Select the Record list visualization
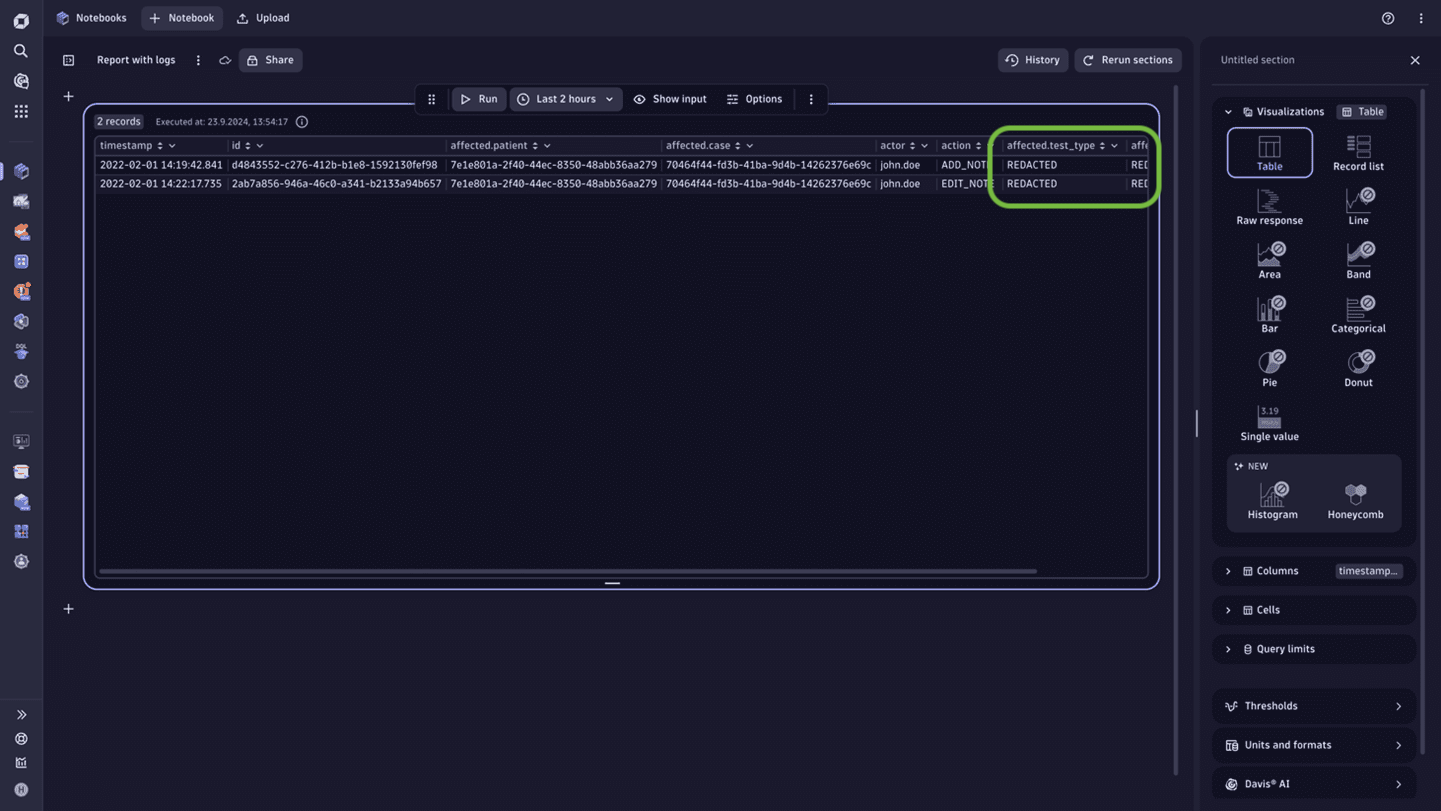The width and height of the screenshot is (1441, 811). pyautogui.click(x=1357, y=152)
